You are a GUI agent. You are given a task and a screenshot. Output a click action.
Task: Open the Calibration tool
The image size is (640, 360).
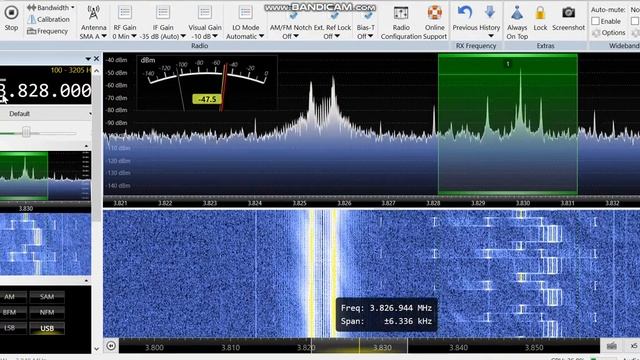pos(49,19)
